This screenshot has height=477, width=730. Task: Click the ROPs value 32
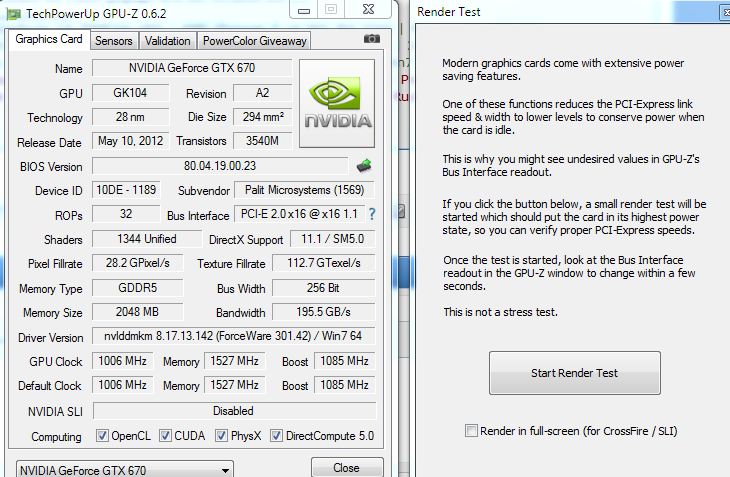click(x=126, y=214)
